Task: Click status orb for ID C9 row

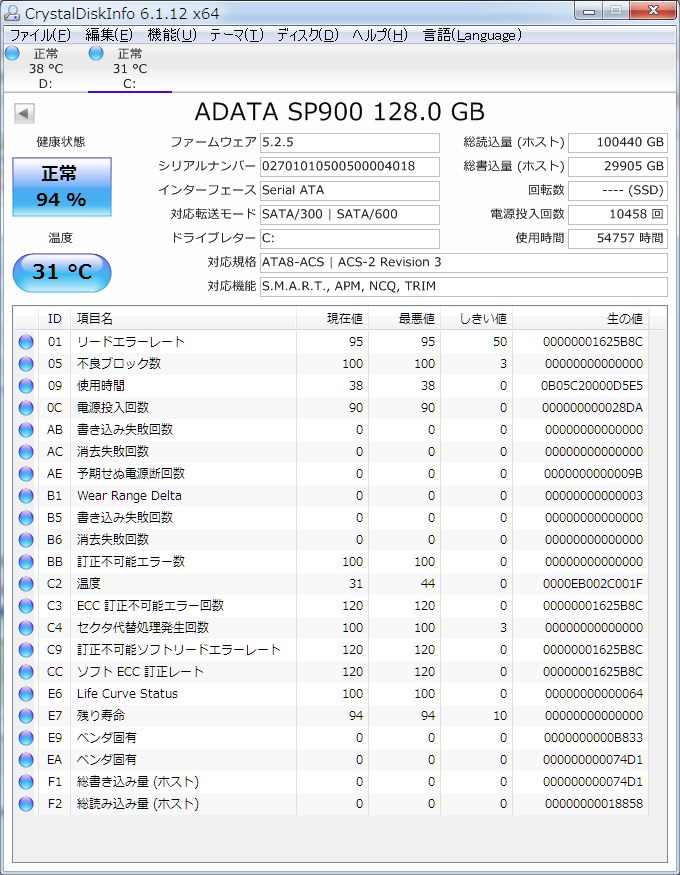Action: 26,650
